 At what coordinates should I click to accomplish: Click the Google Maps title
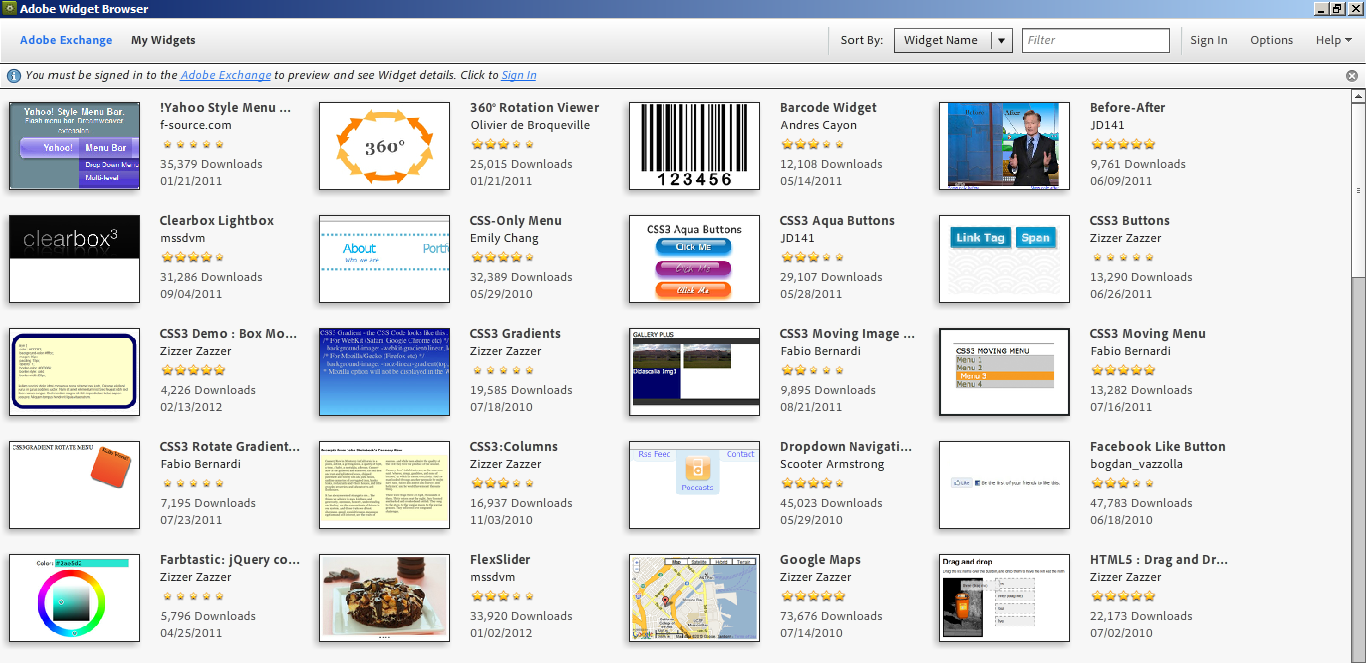[x=820, y=560]
